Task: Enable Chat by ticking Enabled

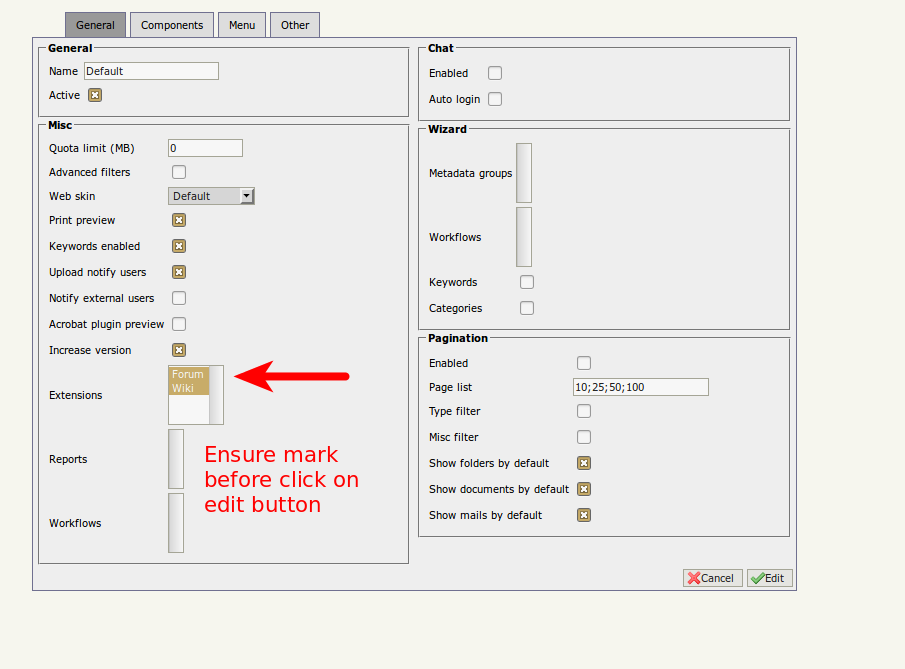Action: pos(495,73)
